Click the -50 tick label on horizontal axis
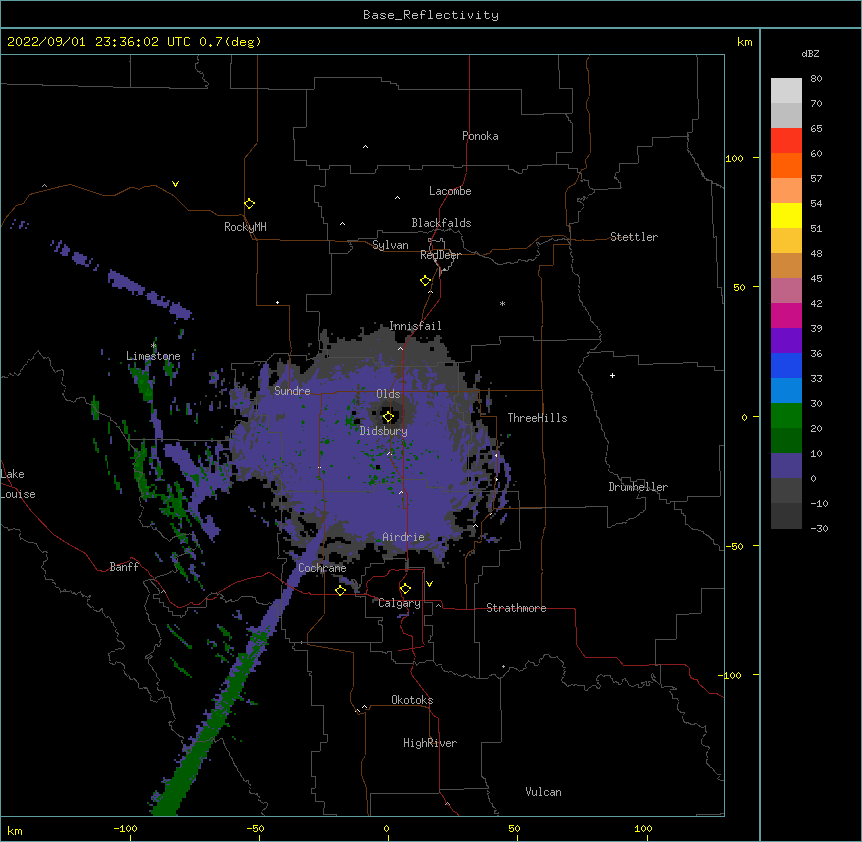Viewport: 862px width, 842px height. (255, 828)
